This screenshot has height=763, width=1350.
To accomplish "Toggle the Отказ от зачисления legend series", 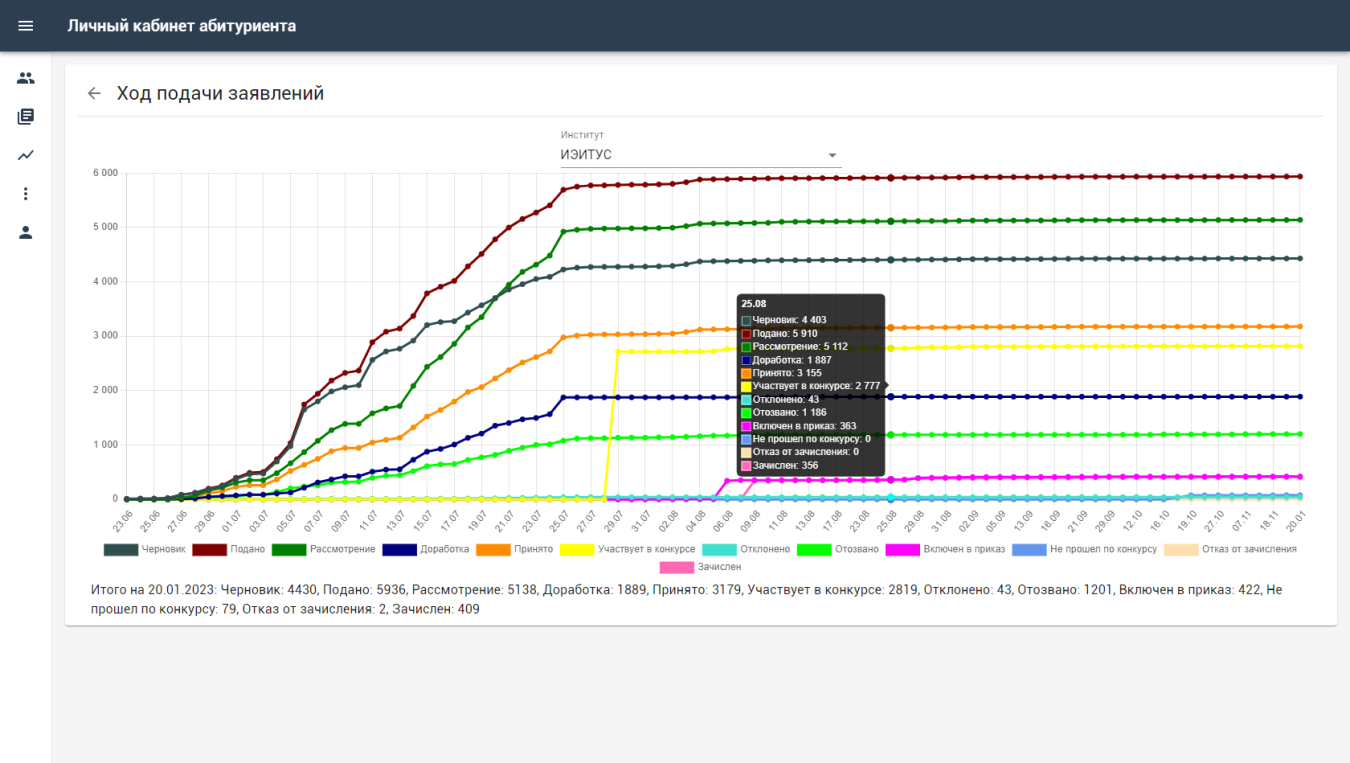I will point(1230,549).
